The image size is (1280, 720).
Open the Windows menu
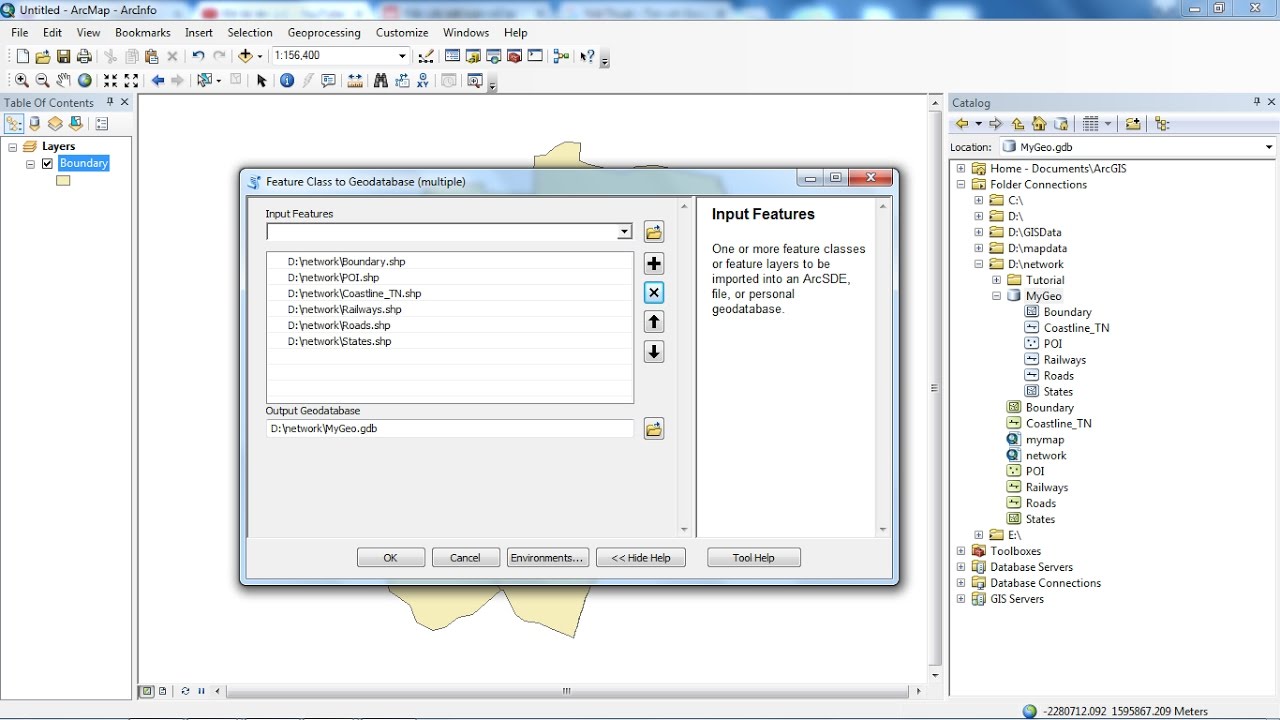click(x=466, y=32)
